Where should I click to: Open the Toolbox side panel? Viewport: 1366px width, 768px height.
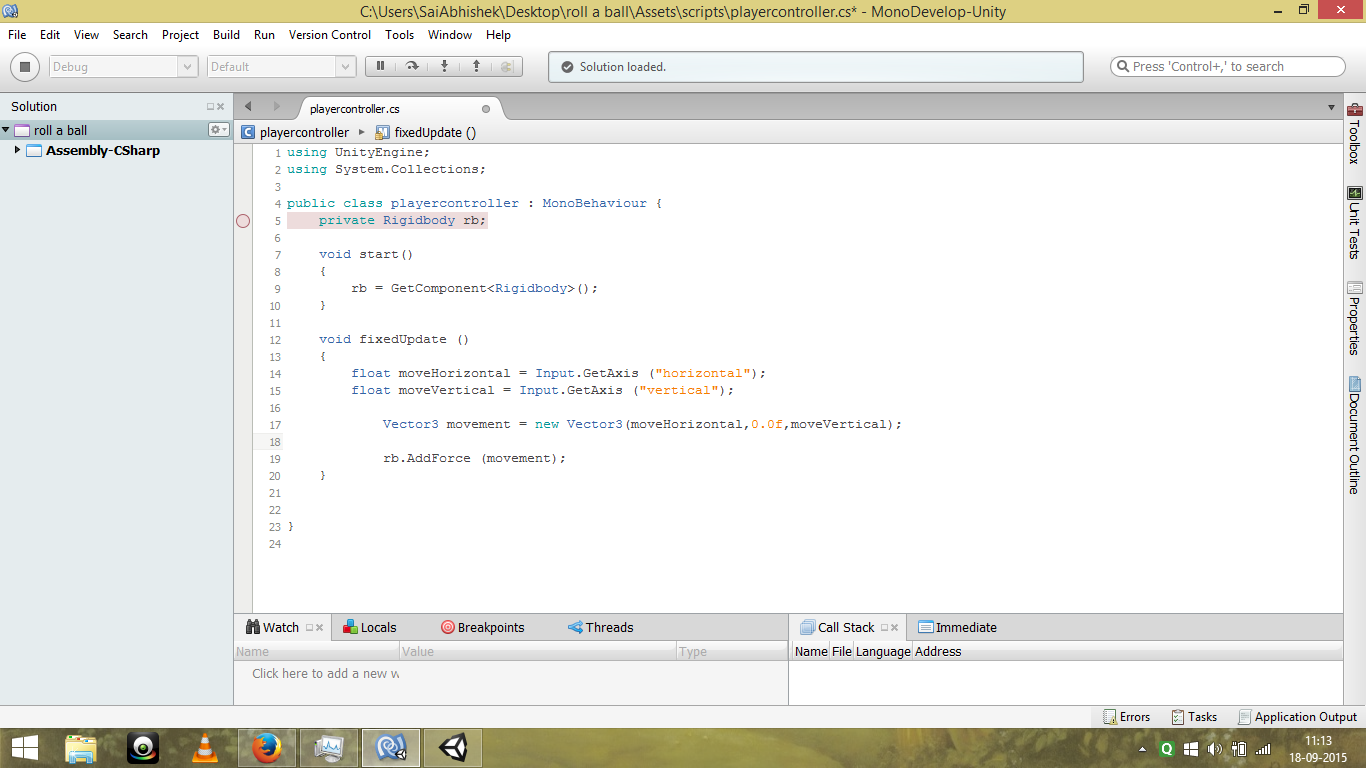(x=1354, y=133)
